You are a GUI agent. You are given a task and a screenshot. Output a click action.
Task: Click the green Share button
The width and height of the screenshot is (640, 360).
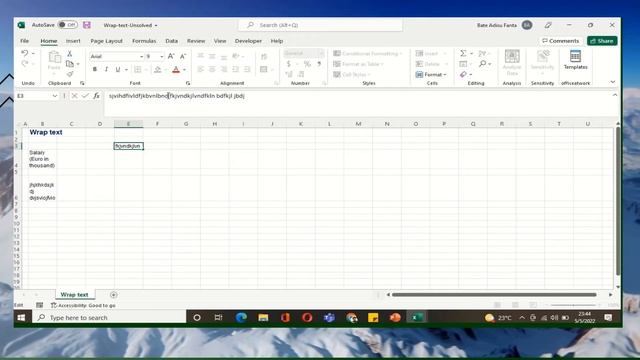(x=602, y=41)
